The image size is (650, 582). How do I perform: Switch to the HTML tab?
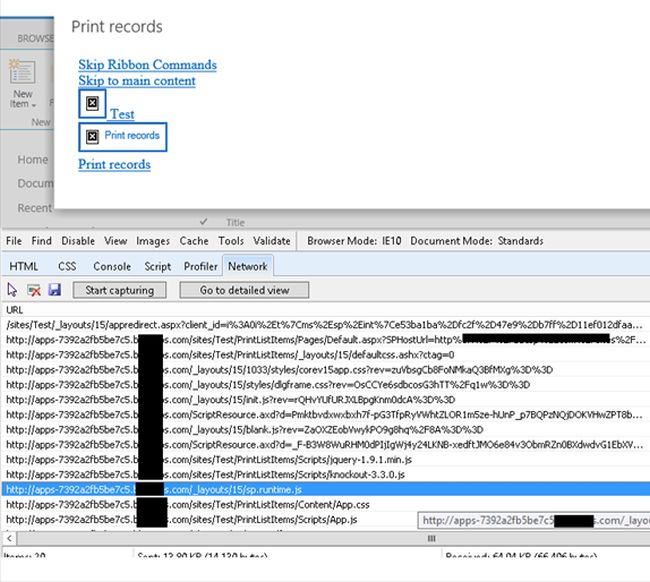point(24,266)
